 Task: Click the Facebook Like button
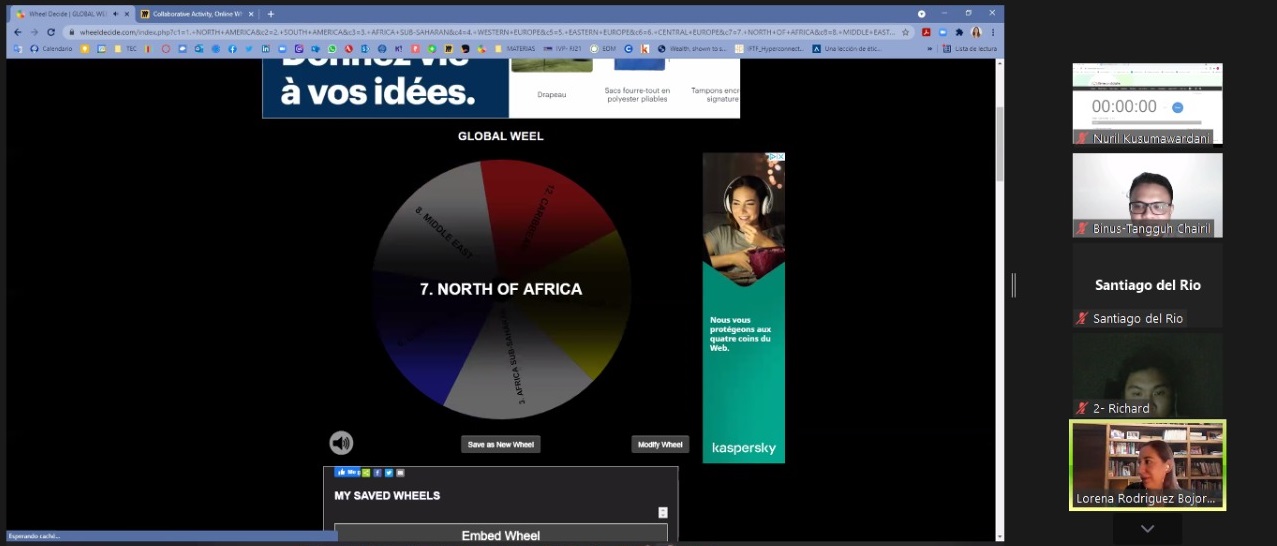(346, 472)
